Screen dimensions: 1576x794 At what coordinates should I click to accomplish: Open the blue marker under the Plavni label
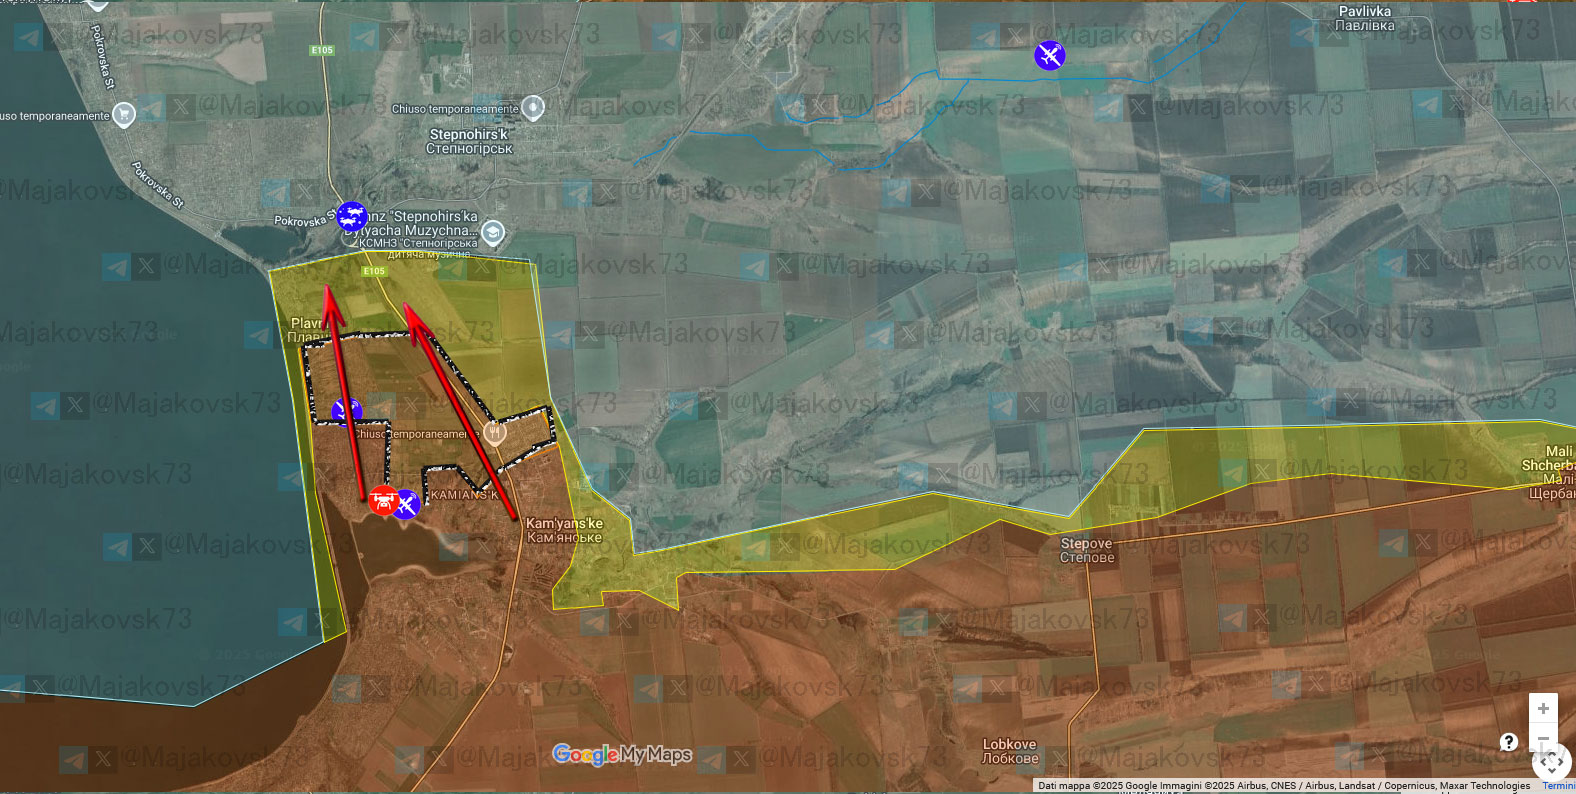(x=347, y=411)
